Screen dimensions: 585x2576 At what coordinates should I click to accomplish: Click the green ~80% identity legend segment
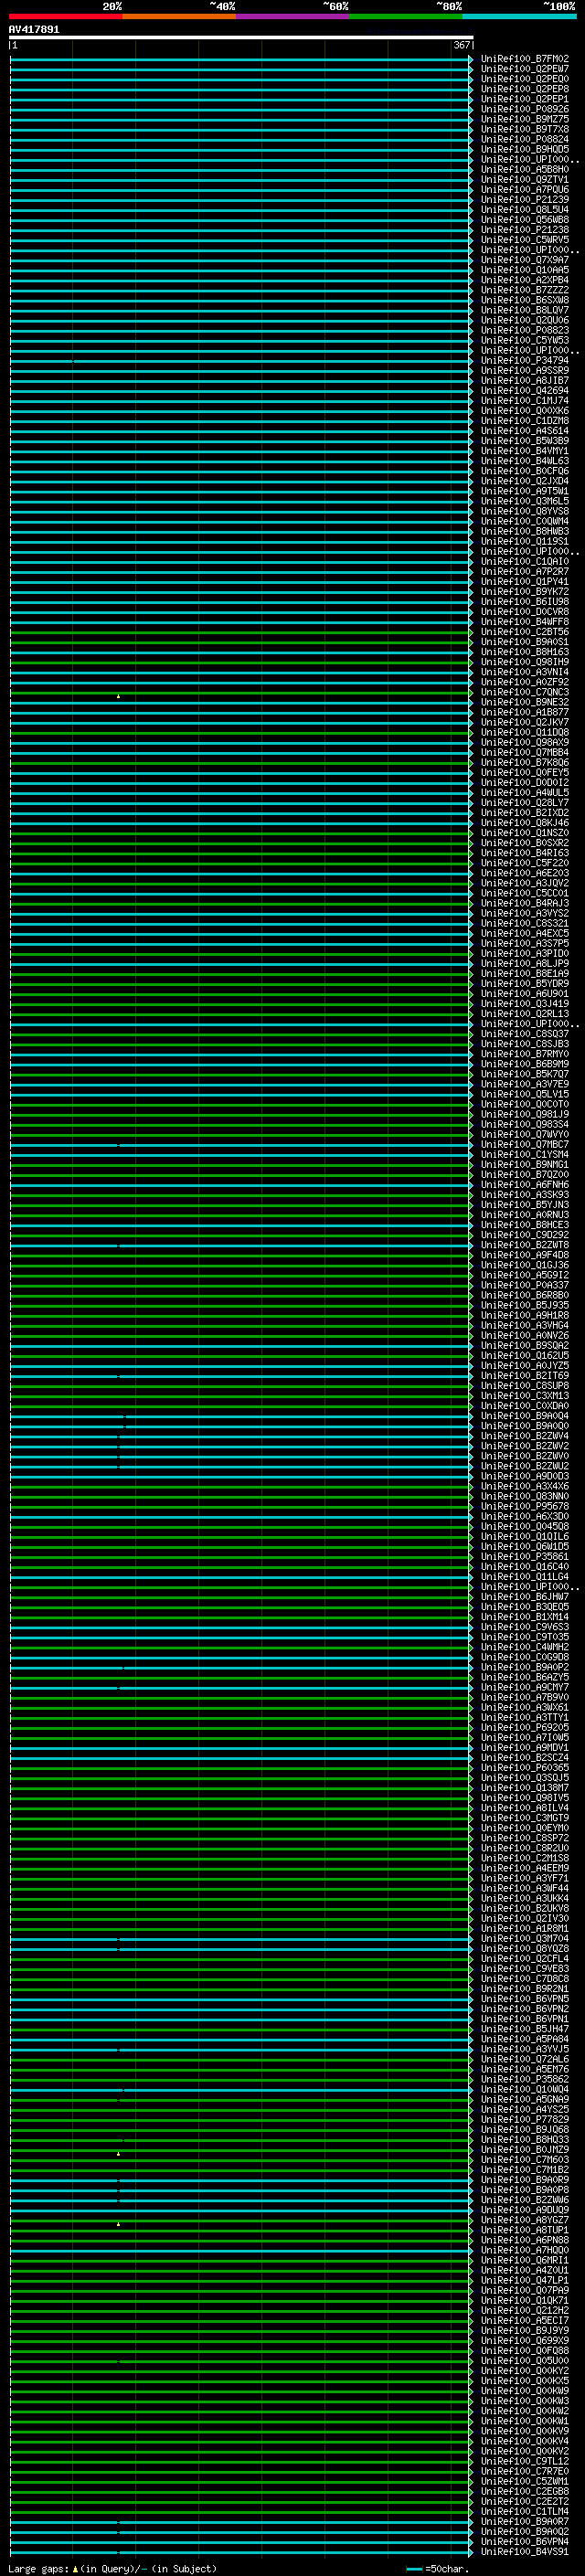pos(406,16)
